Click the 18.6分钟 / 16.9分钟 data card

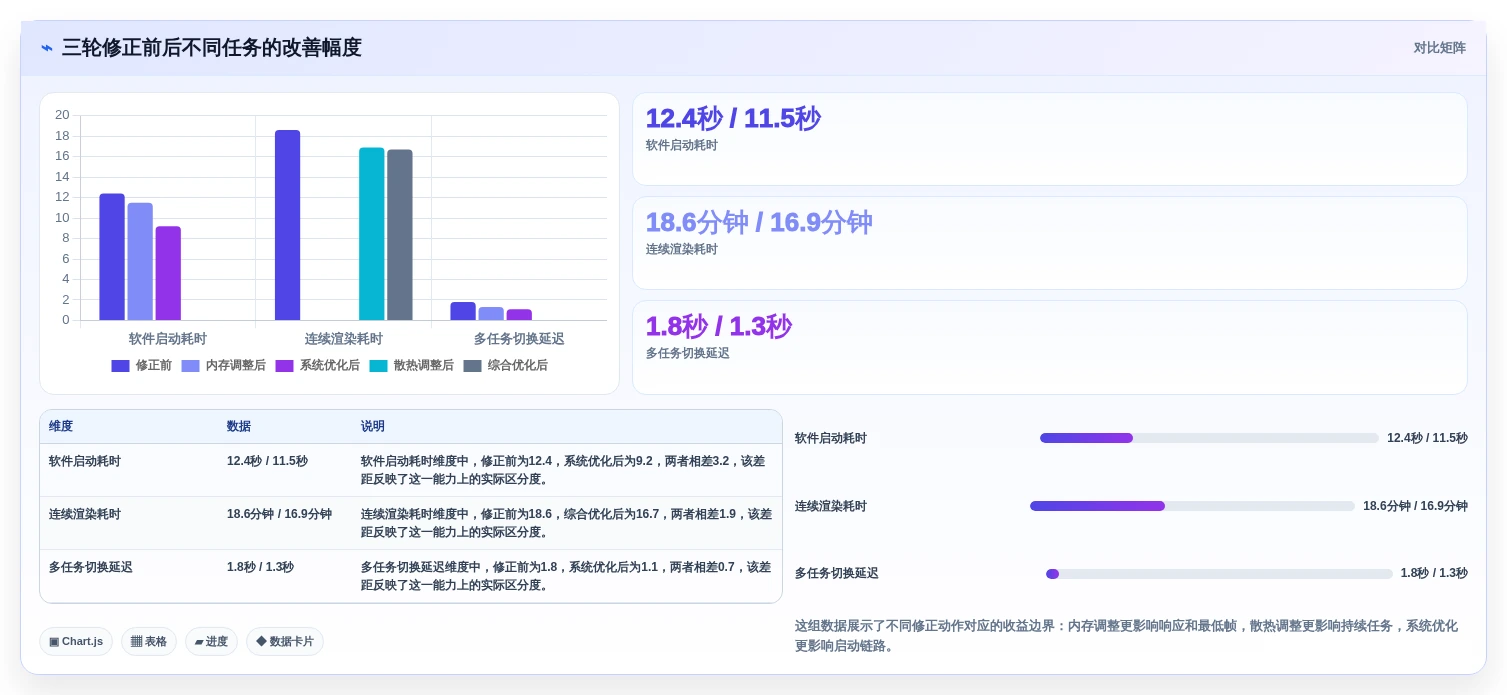(1050, 243)
